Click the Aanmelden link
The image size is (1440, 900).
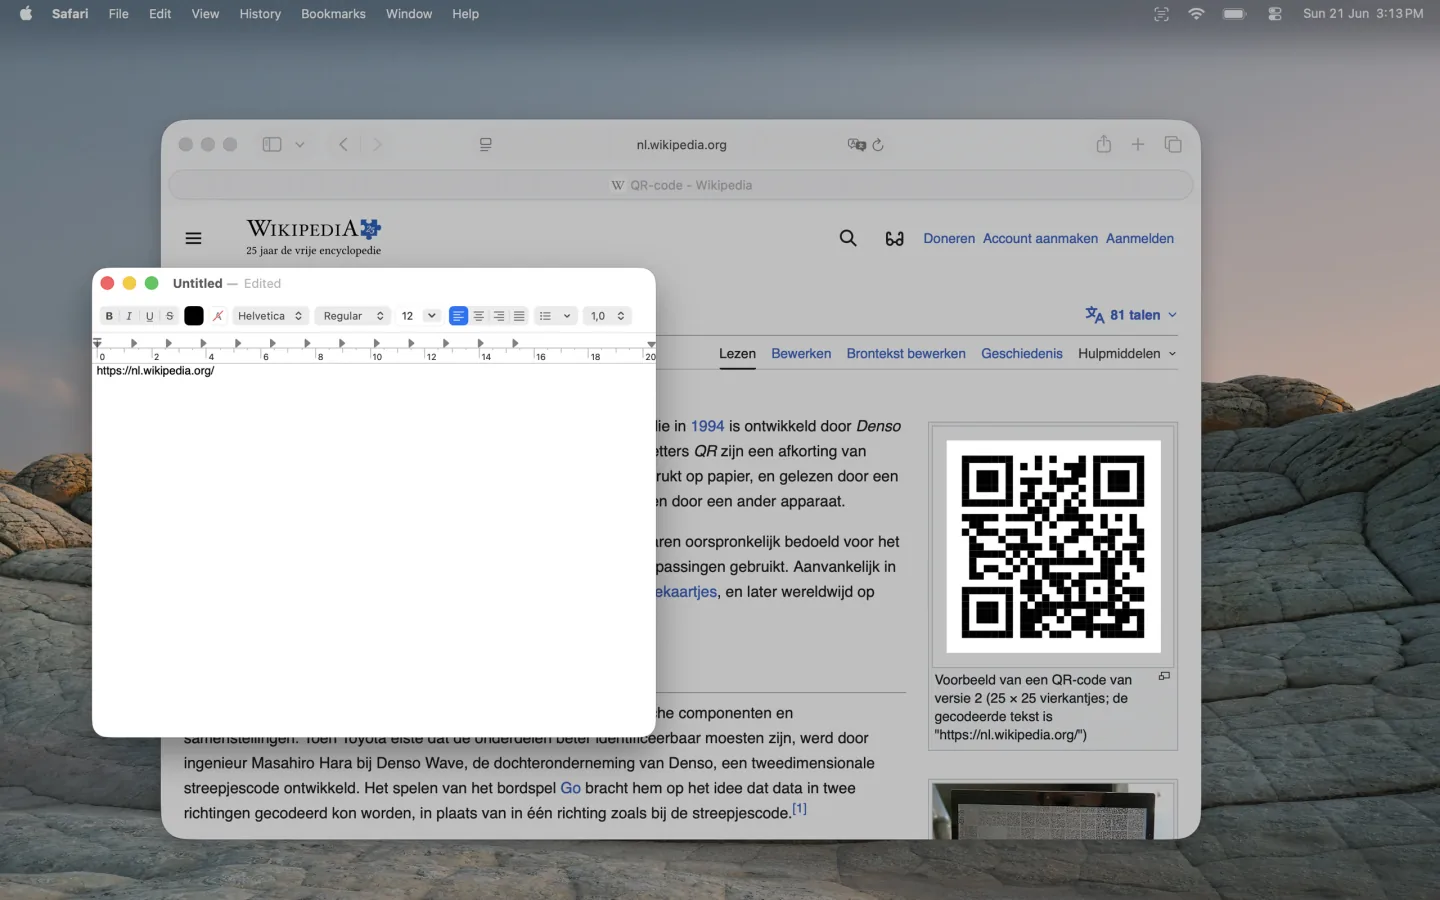(x=1140, y=238)
